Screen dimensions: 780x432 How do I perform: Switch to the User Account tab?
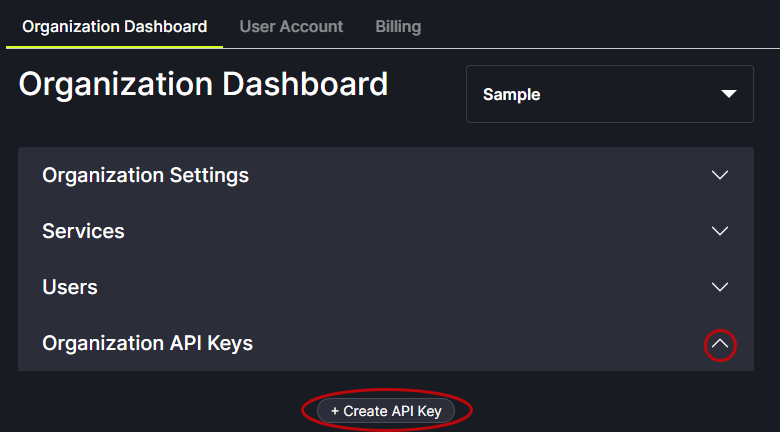tap(291, 27)
